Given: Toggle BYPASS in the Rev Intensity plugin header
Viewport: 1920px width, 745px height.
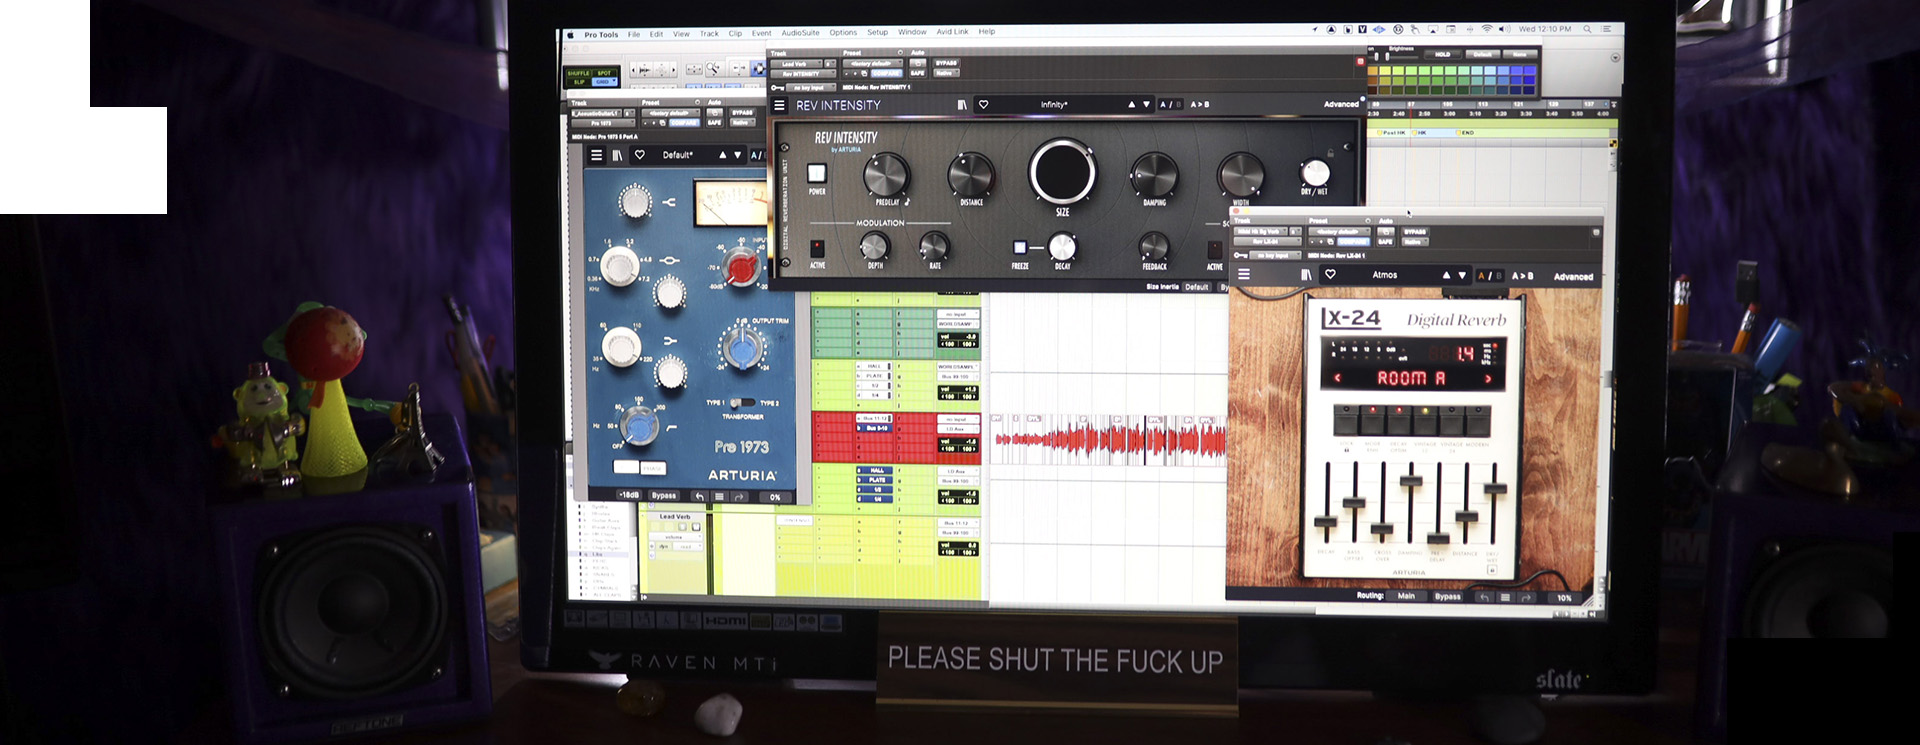Looking at the screenshot, I should (x=946, y=63).
